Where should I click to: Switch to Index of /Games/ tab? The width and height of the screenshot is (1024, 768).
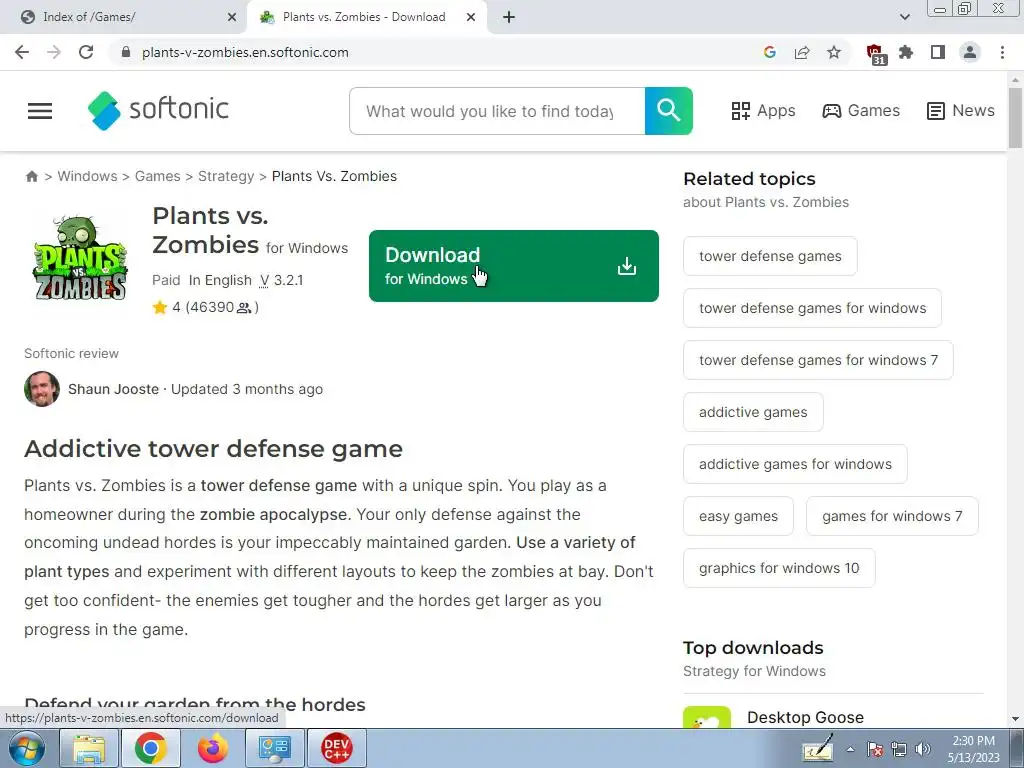(123, 17)
